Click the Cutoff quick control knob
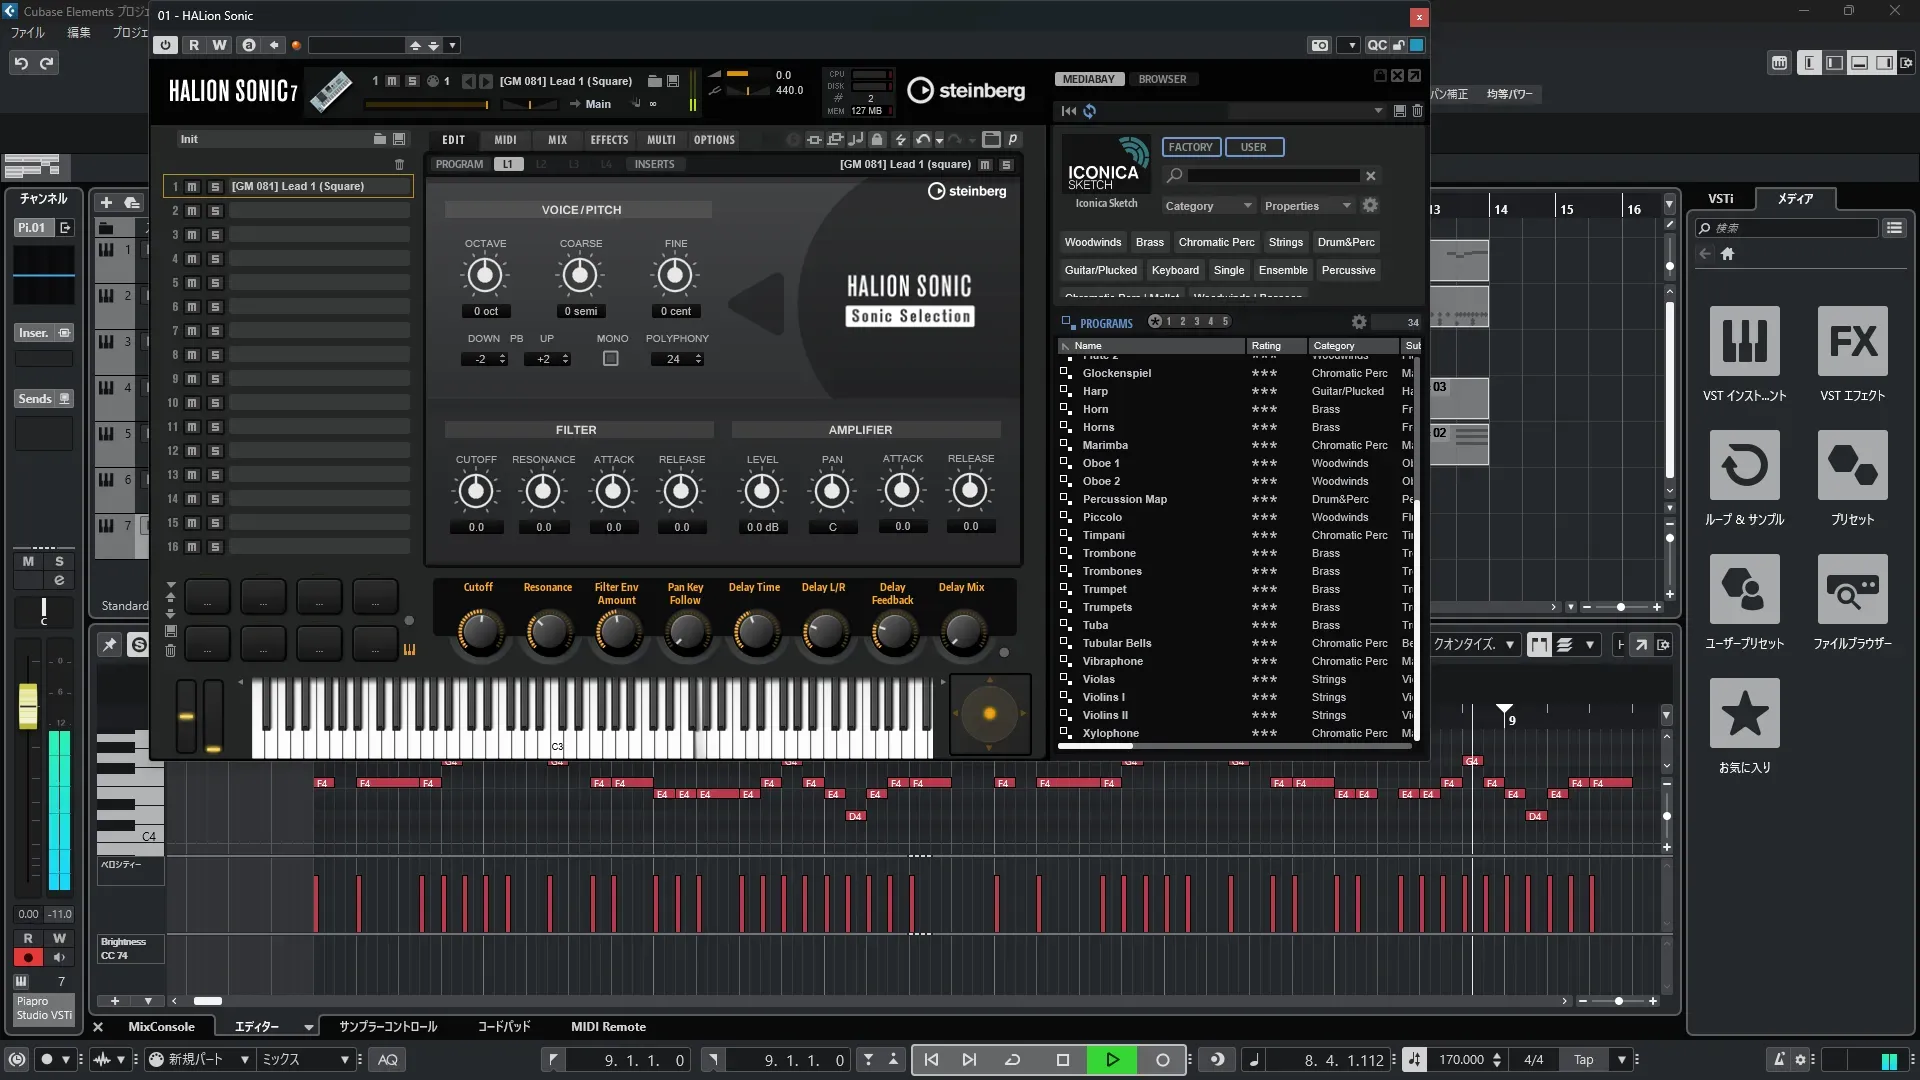Image resolution: width=1920 pixels, height=1080 pixels. pyautogui.click(x=480, y=632)
